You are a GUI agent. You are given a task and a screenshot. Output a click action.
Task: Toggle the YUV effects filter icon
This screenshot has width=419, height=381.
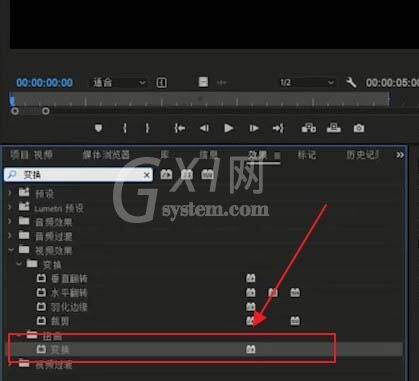pyautogui.click(x=207, y=174)
